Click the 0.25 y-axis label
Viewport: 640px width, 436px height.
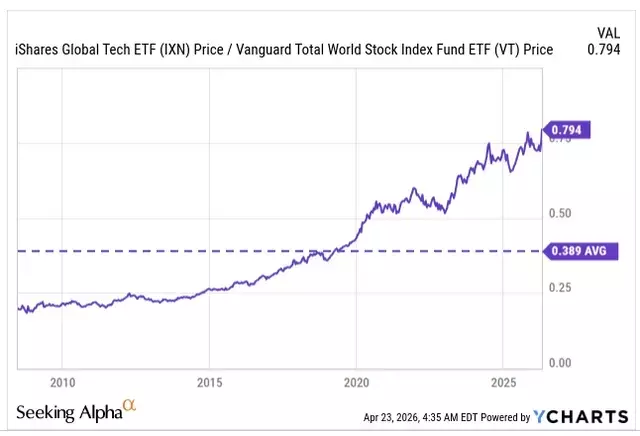pyautogui.click(x=559, y=288)
